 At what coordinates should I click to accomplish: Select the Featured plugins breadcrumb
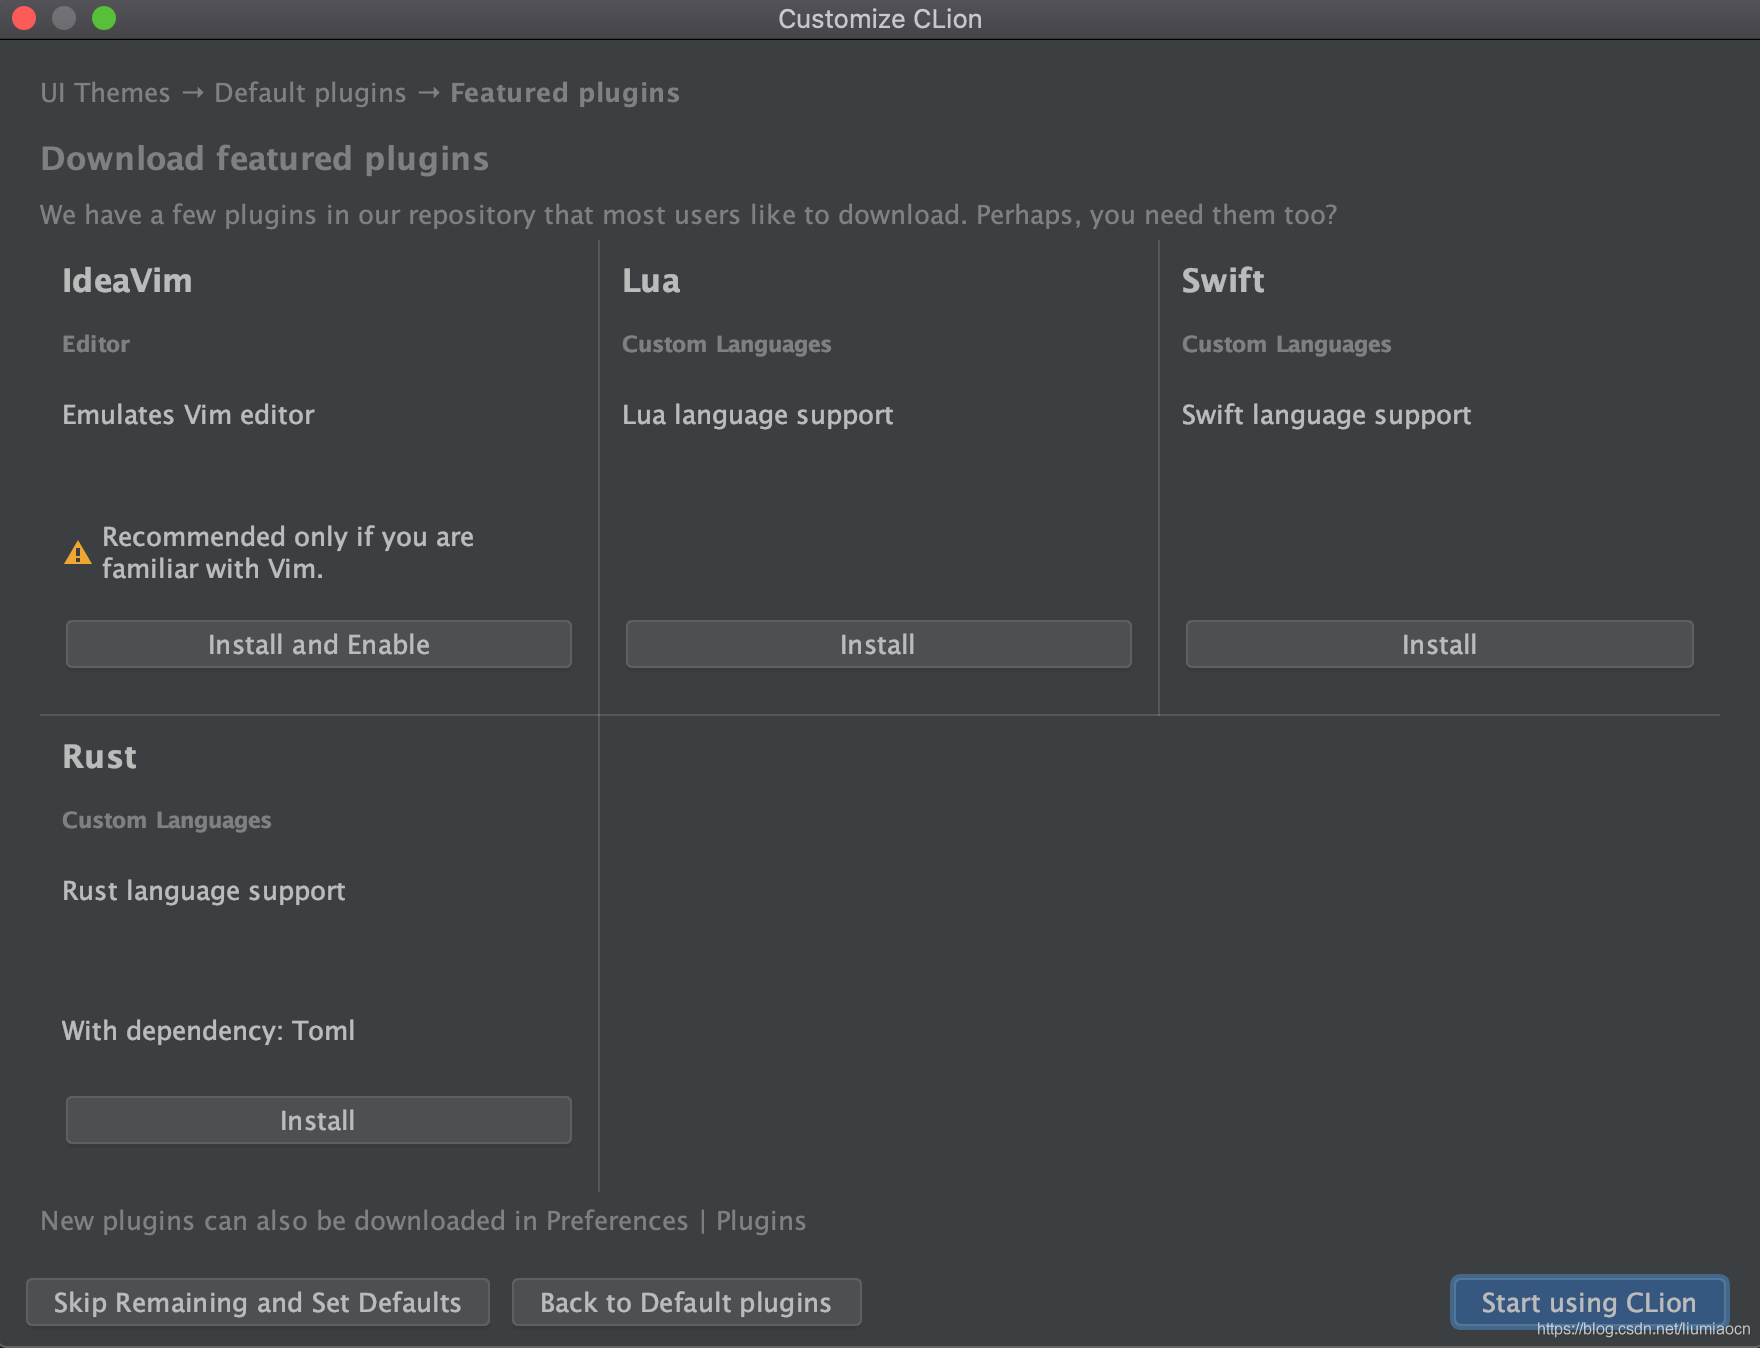[x=564, y=93]
